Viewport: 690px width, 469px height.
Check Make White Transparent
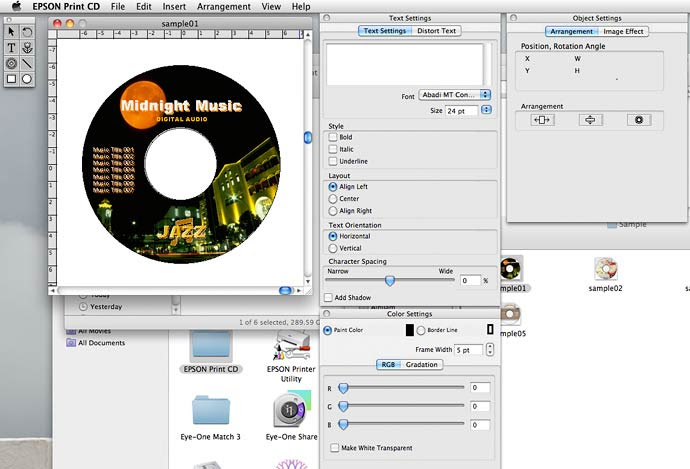point(334,448)
